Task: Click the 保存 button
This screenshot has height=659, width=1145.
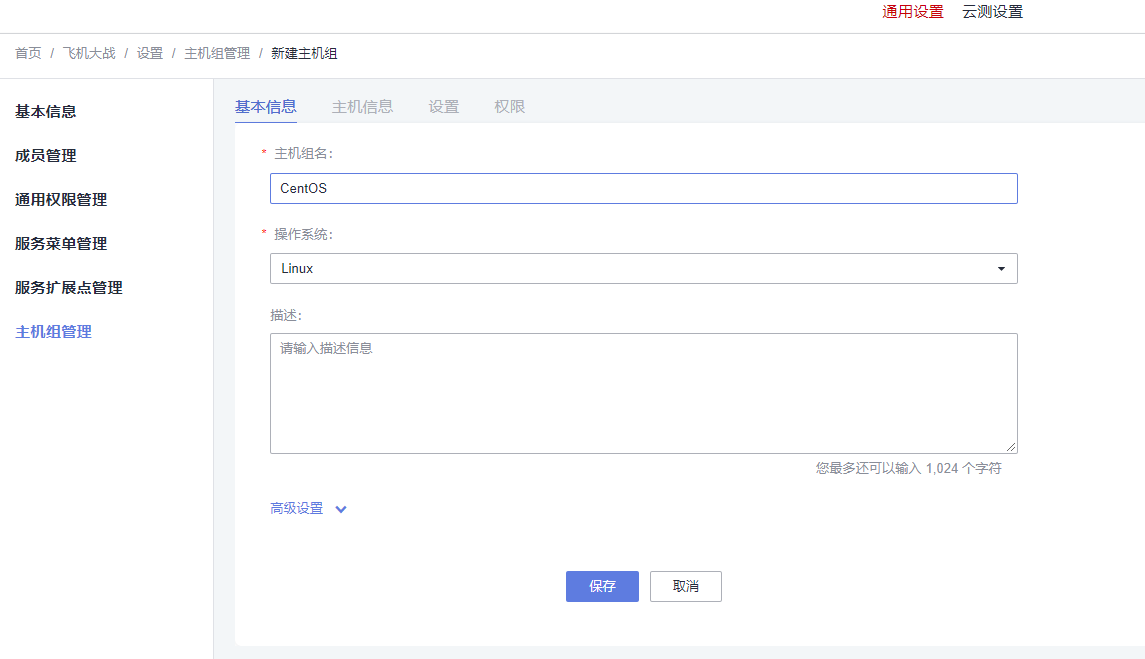Action: (602, 587)
